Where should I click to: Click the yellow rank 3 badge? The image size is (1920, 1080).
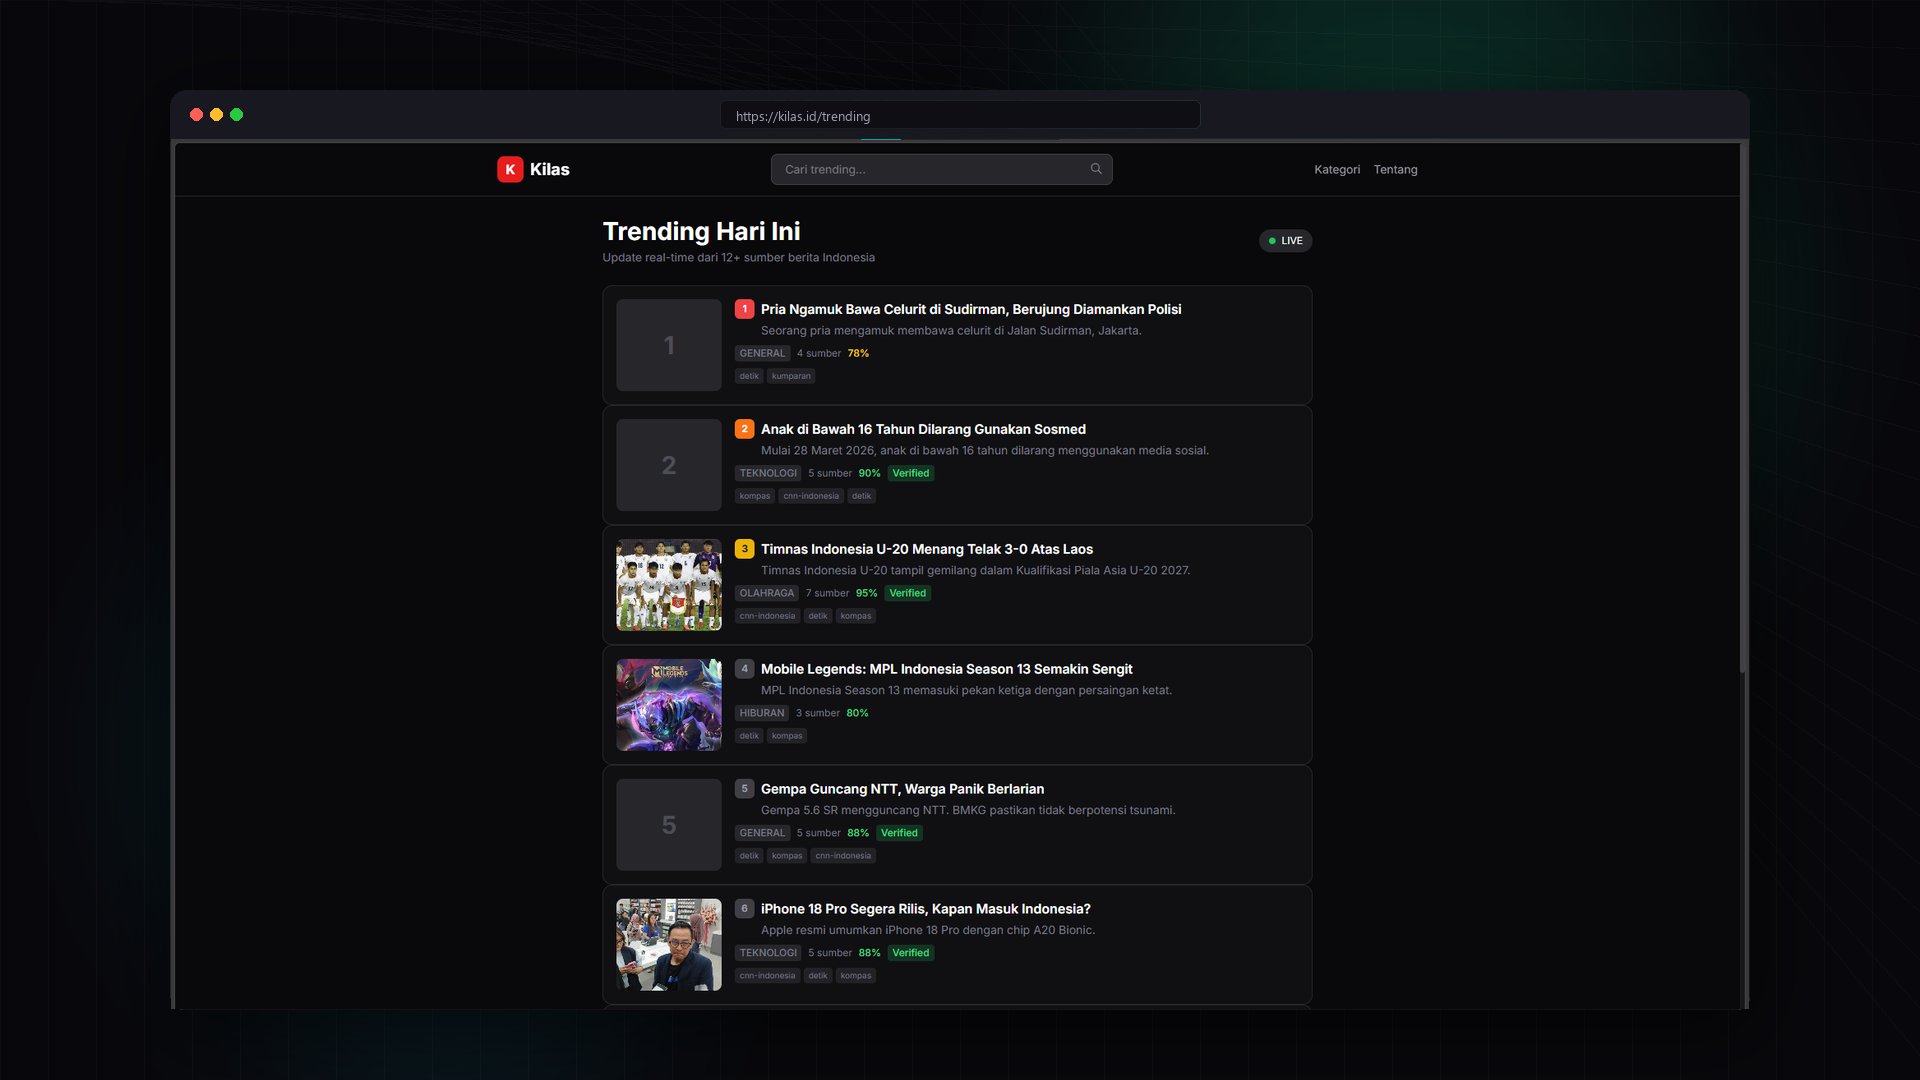744,549
